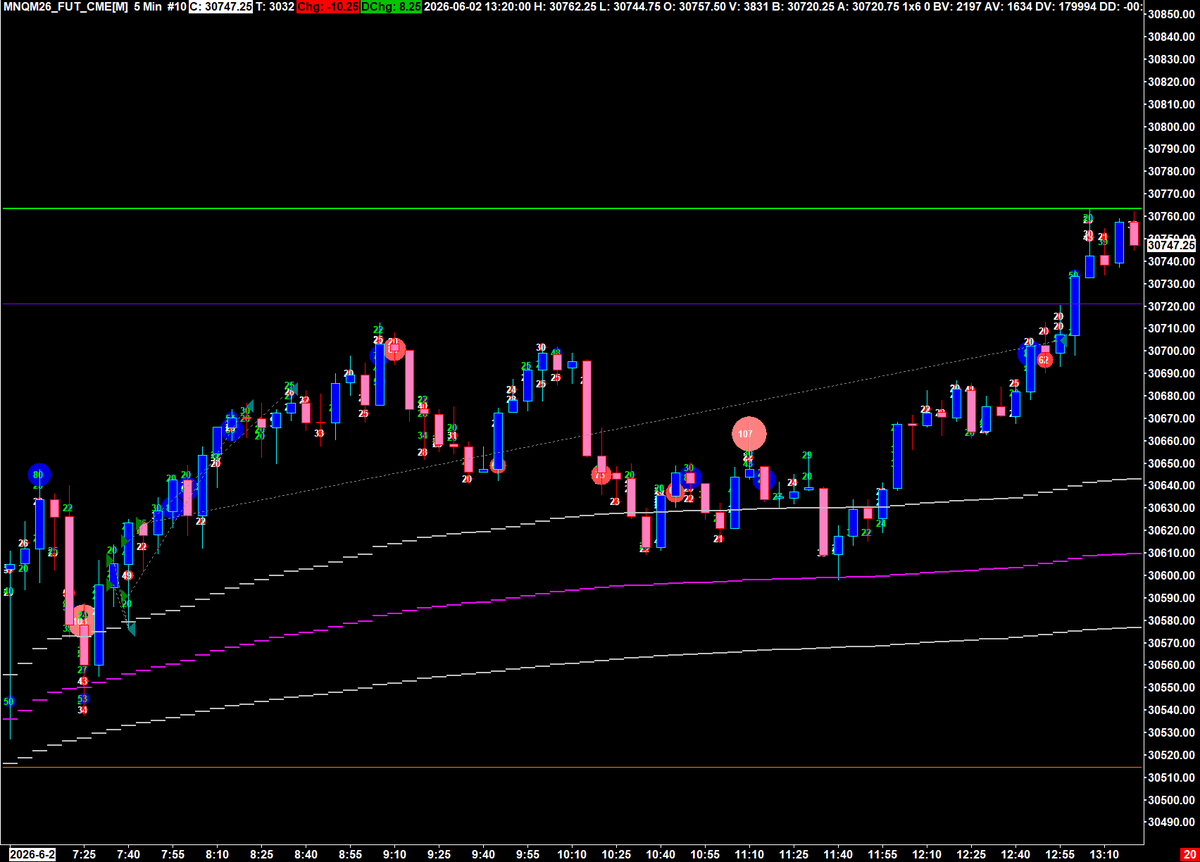This screenshot has height=862, width=1200.
Task: Click the pink bubble labeled 73 near 10:25
Action: point(600,475)
